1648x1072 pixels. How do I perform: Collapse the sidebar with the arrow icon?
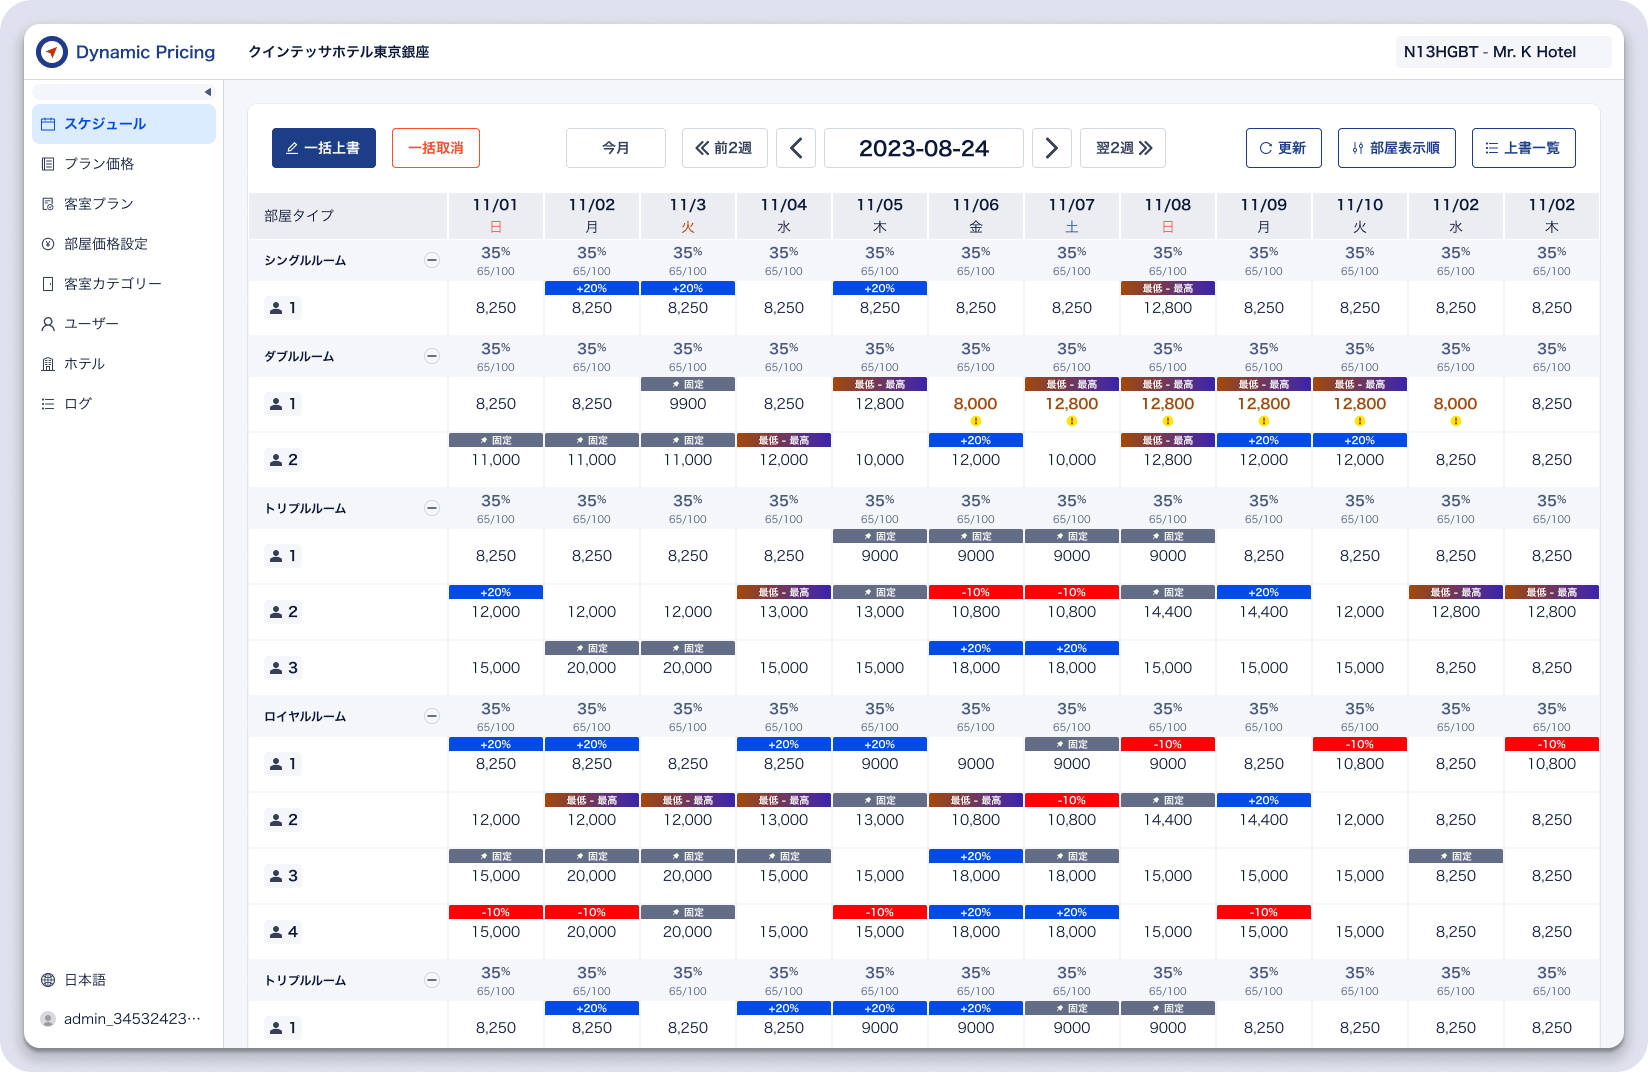(208, 92)
